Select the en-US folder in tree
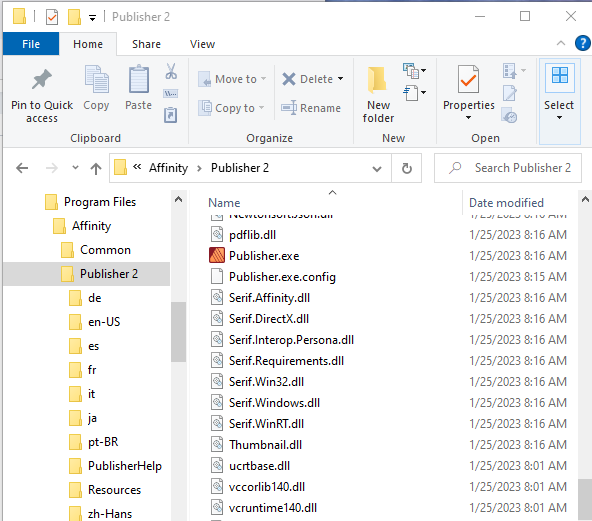Image resolution: width=592 pixels, height=521 pixels. [95, 322]
